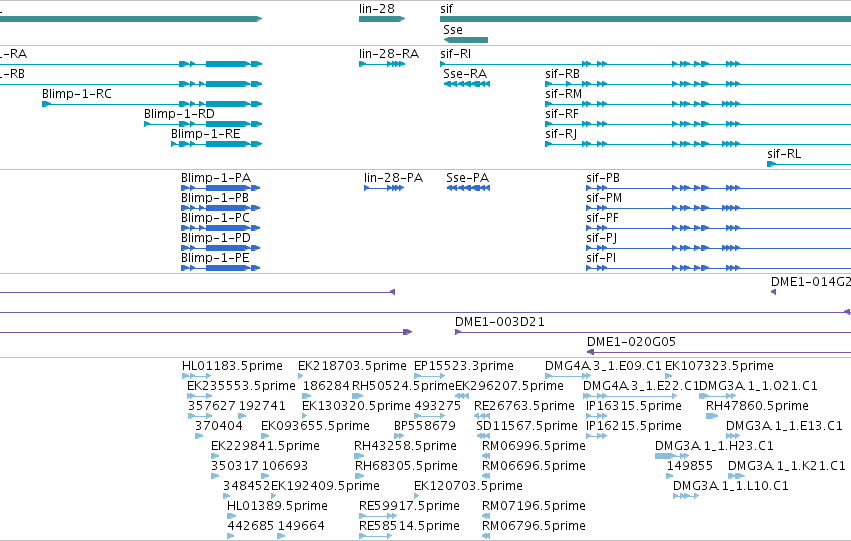Click EST RH68305.5prime
This screenshot has width=851, height=541.
click(406, 466)
